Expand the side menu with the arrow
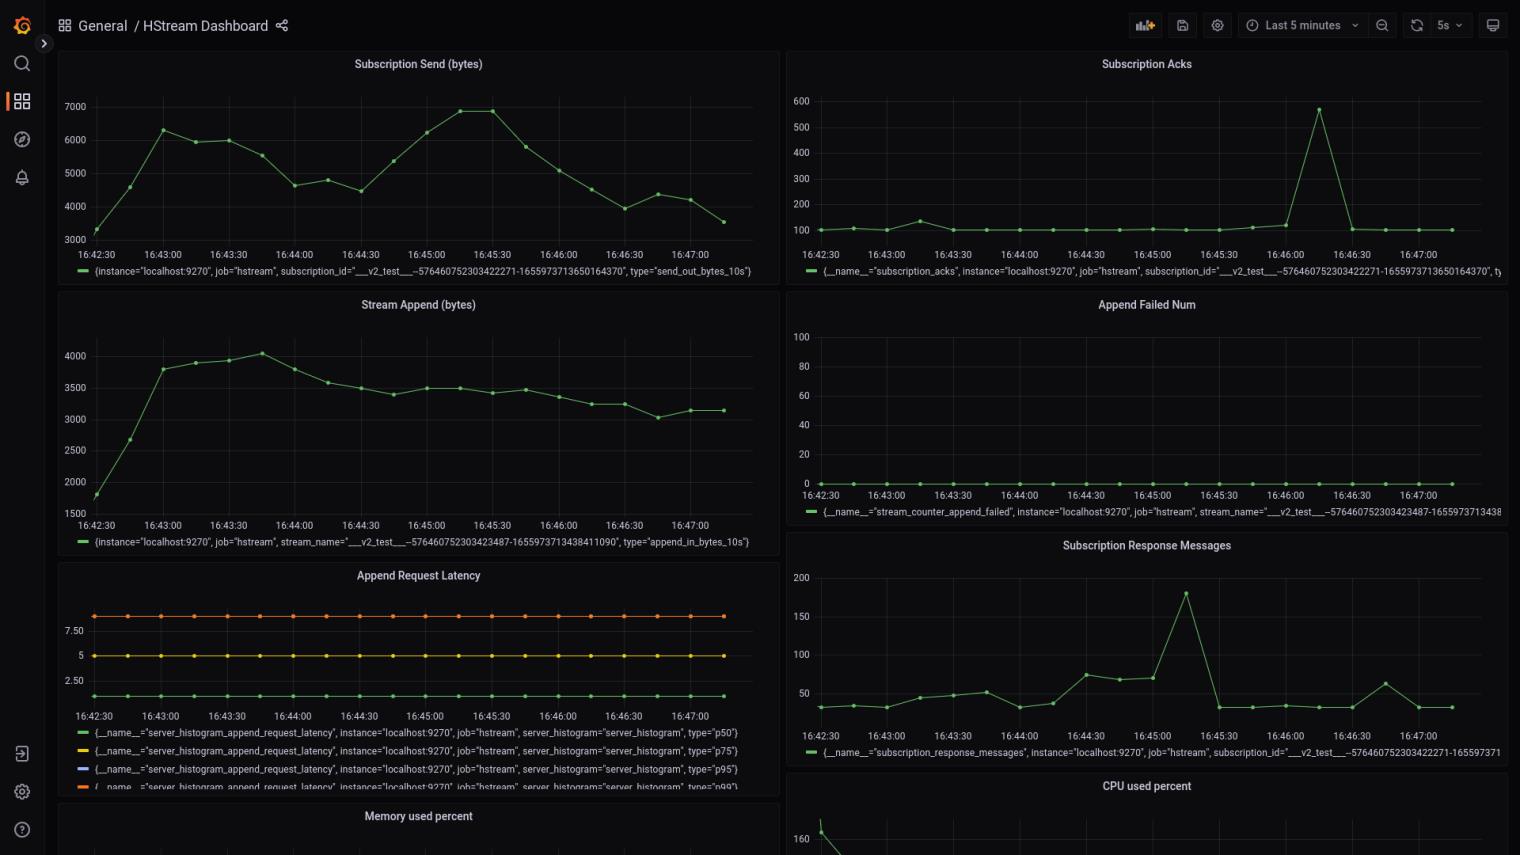This screenshot has width=1520, height=855. pyautogui.click(x=43, y=44)
